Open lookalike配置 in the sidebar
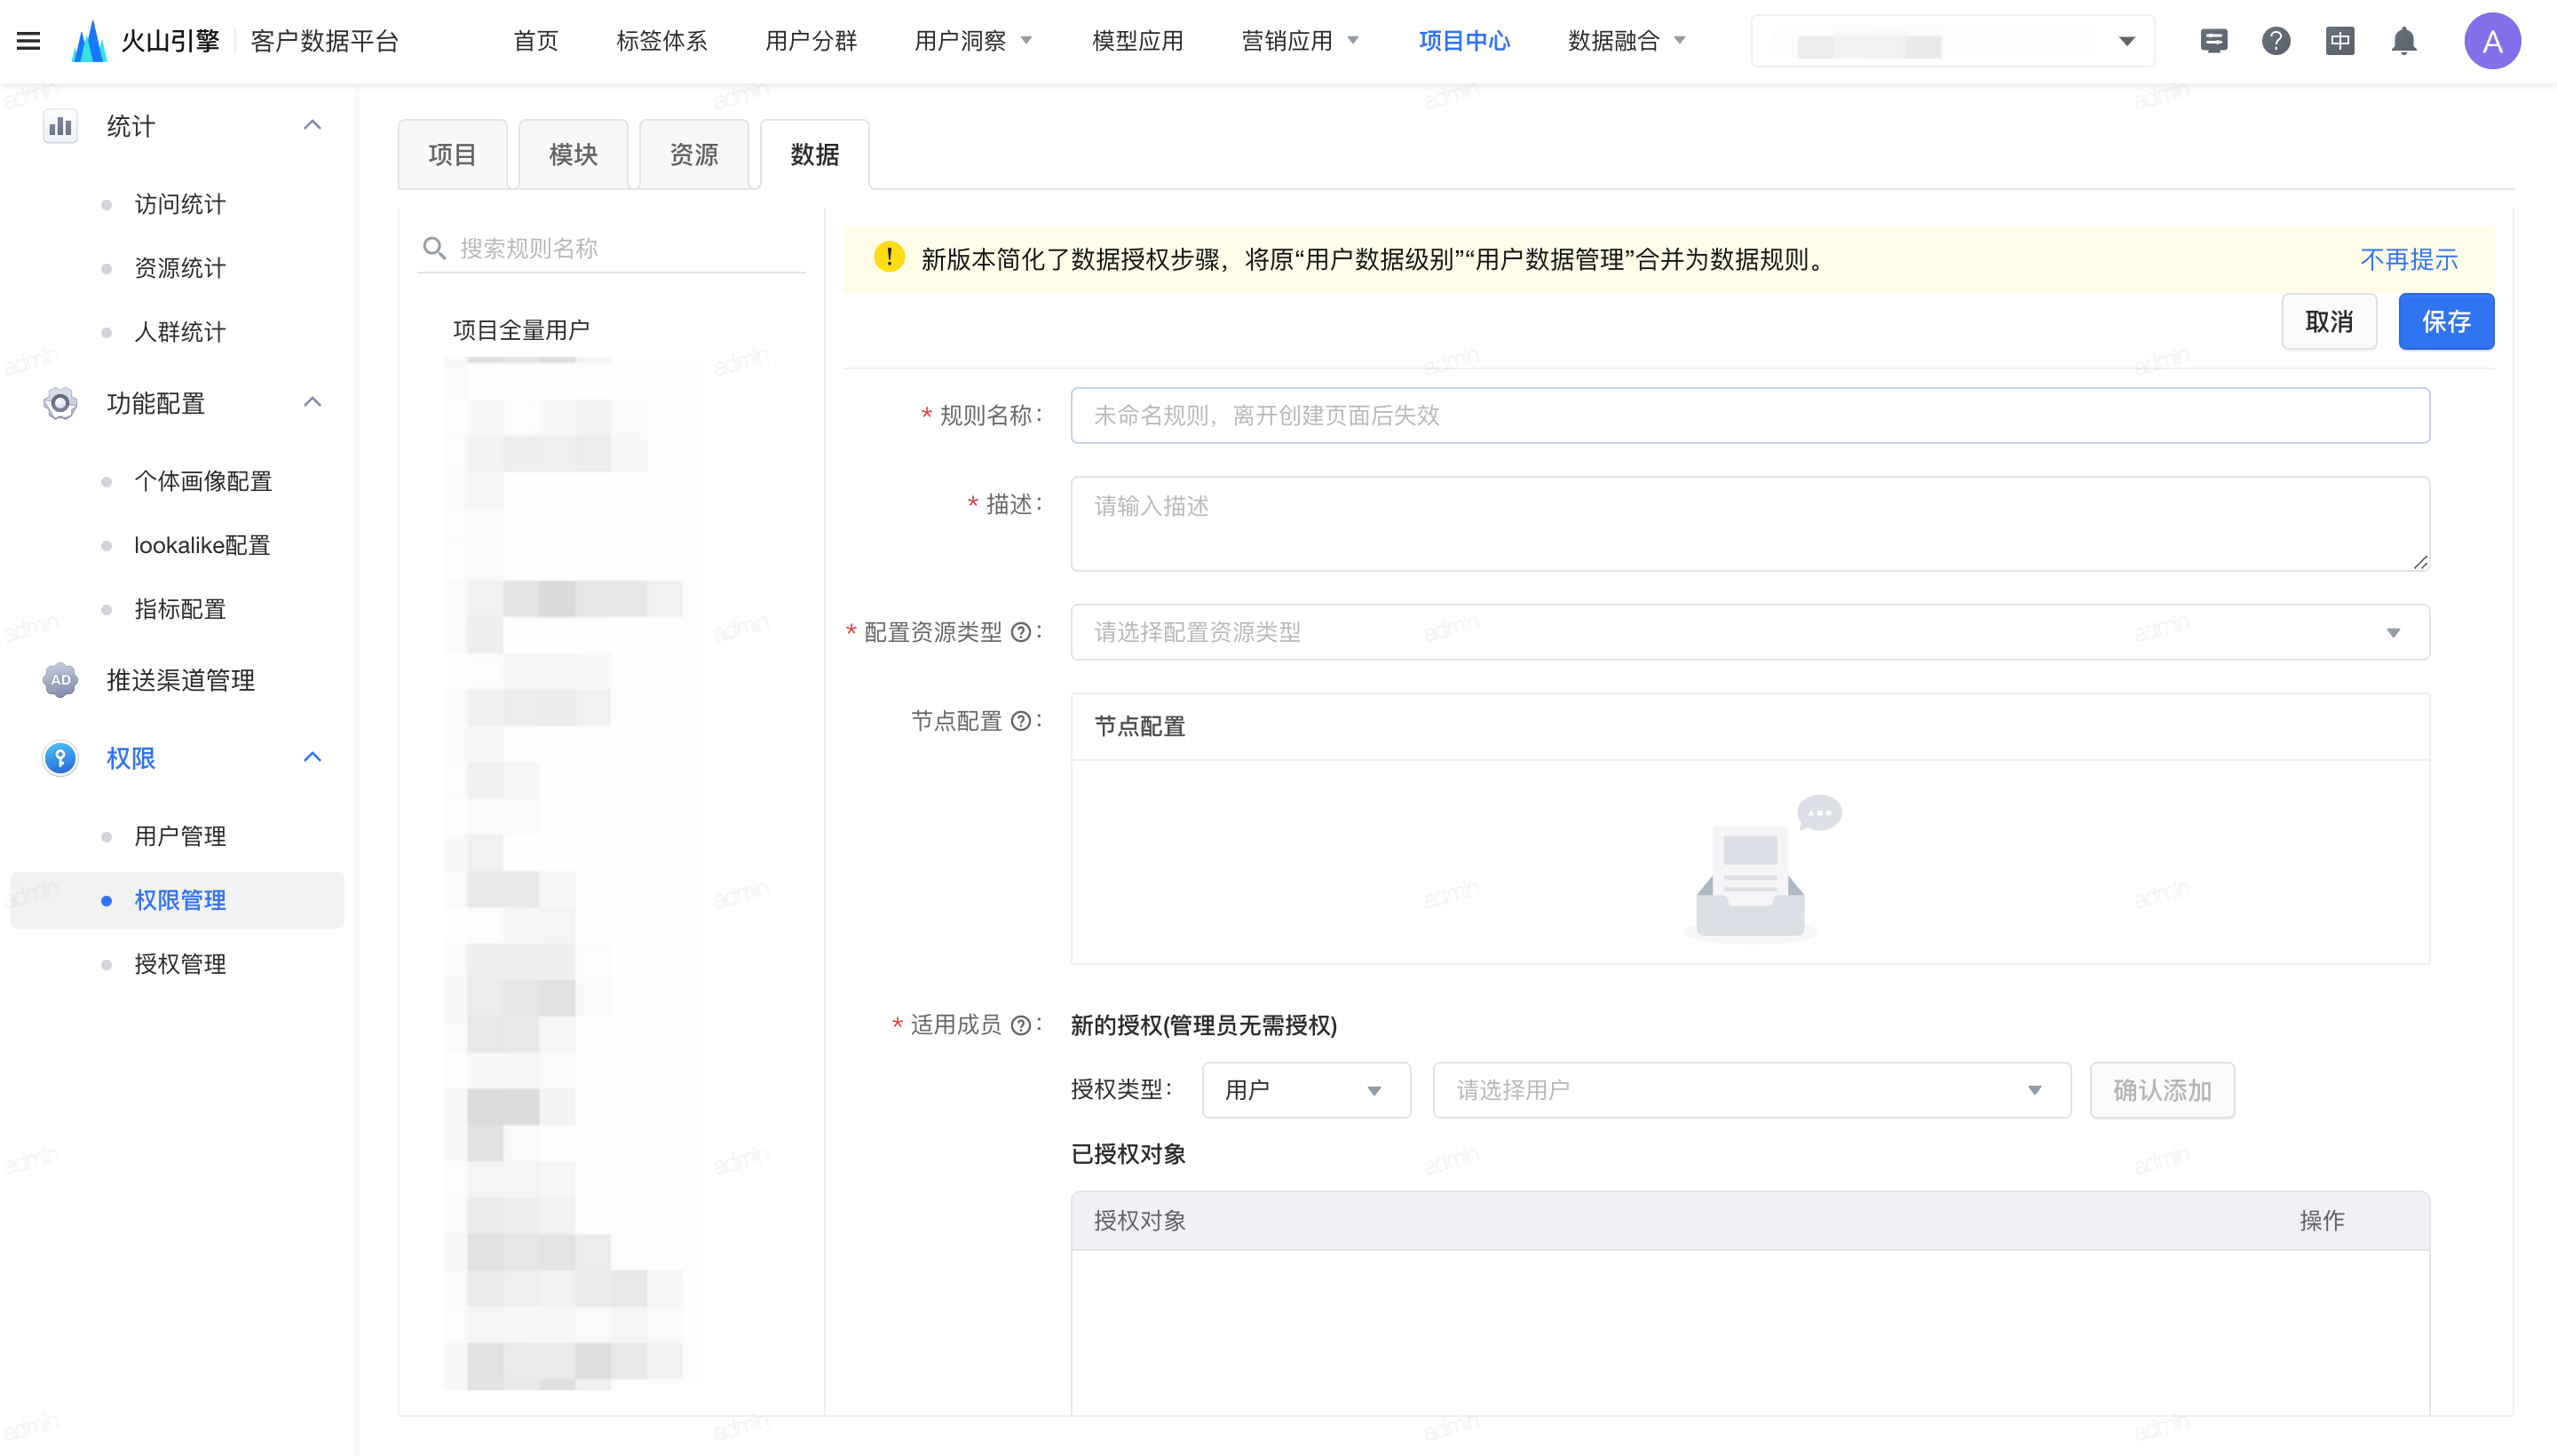This screenshot has height=1456, width=2557. pyautogui.click(x=202, y=545)
